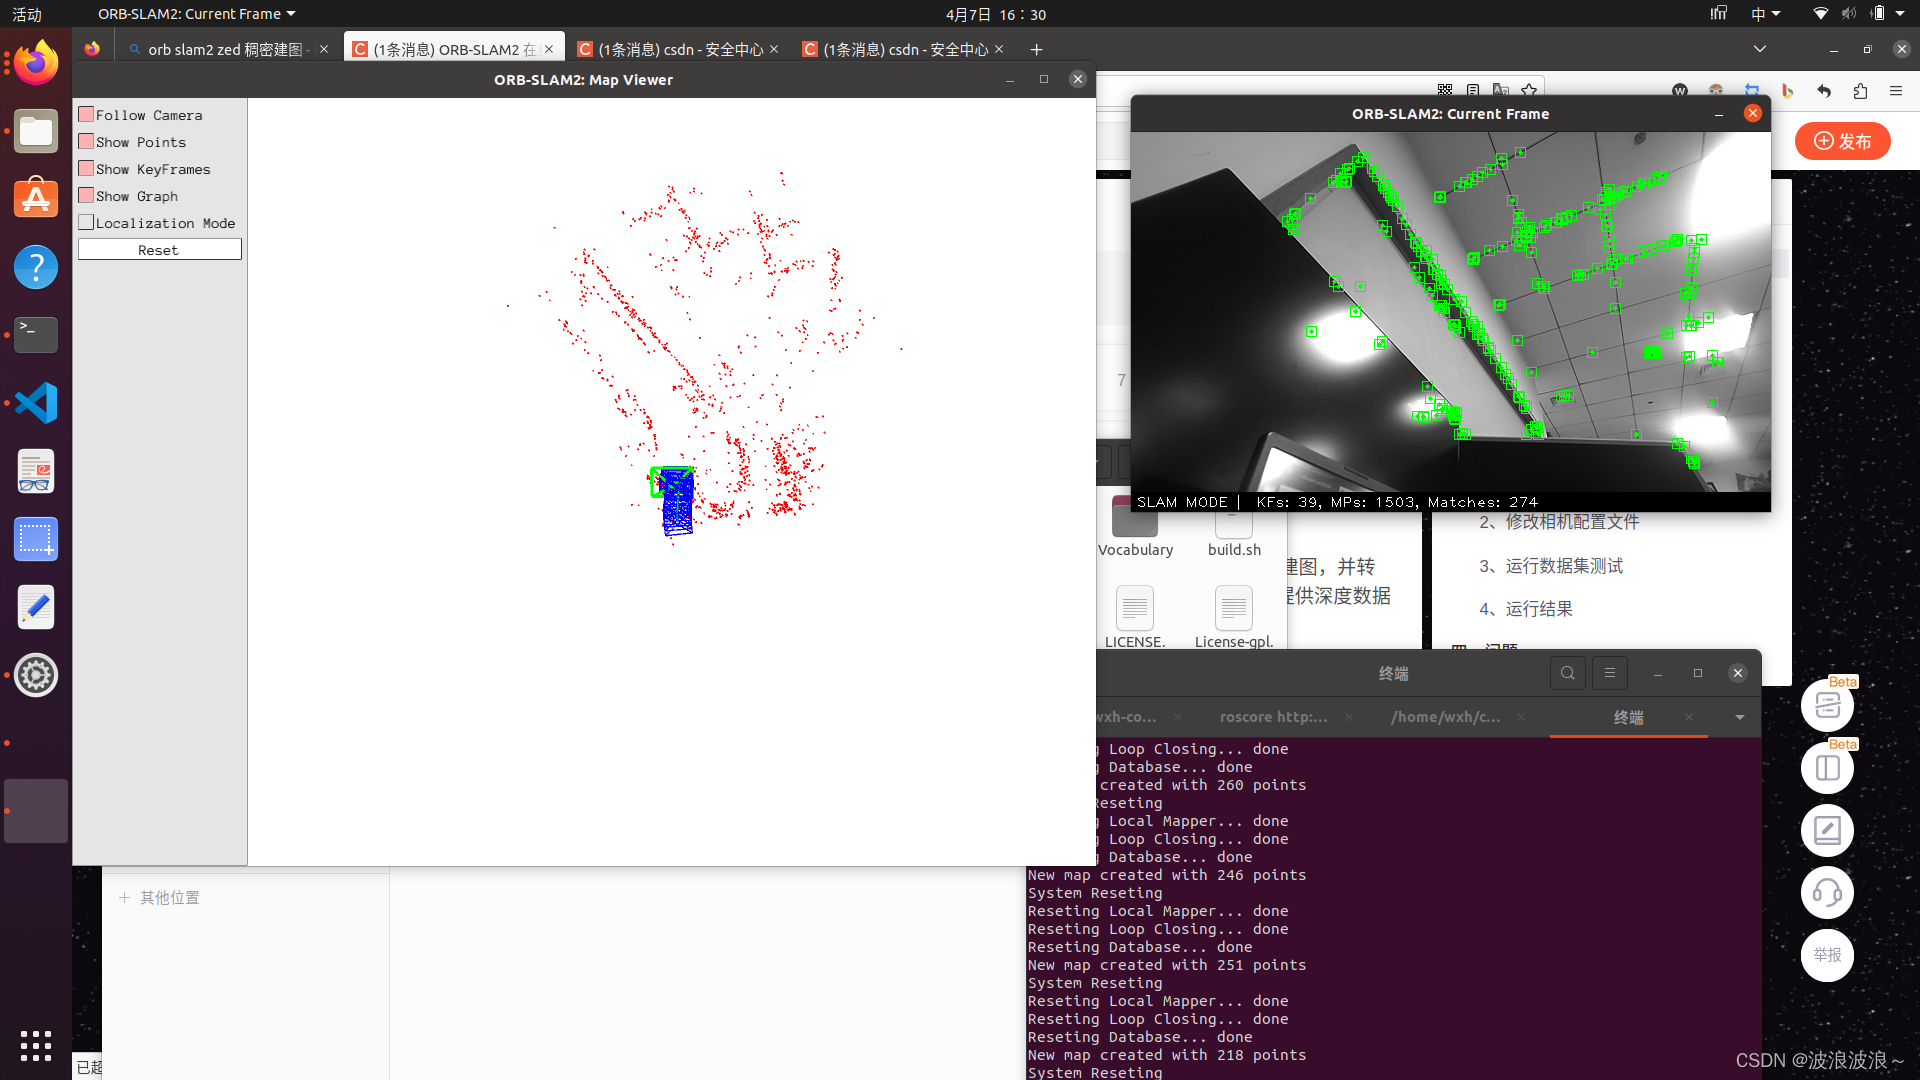Image resolution: width=1920 pixels, height=1080 pixels.
Task: Expand the terminal tab list dropdown
Action: tap(1740, 717)
